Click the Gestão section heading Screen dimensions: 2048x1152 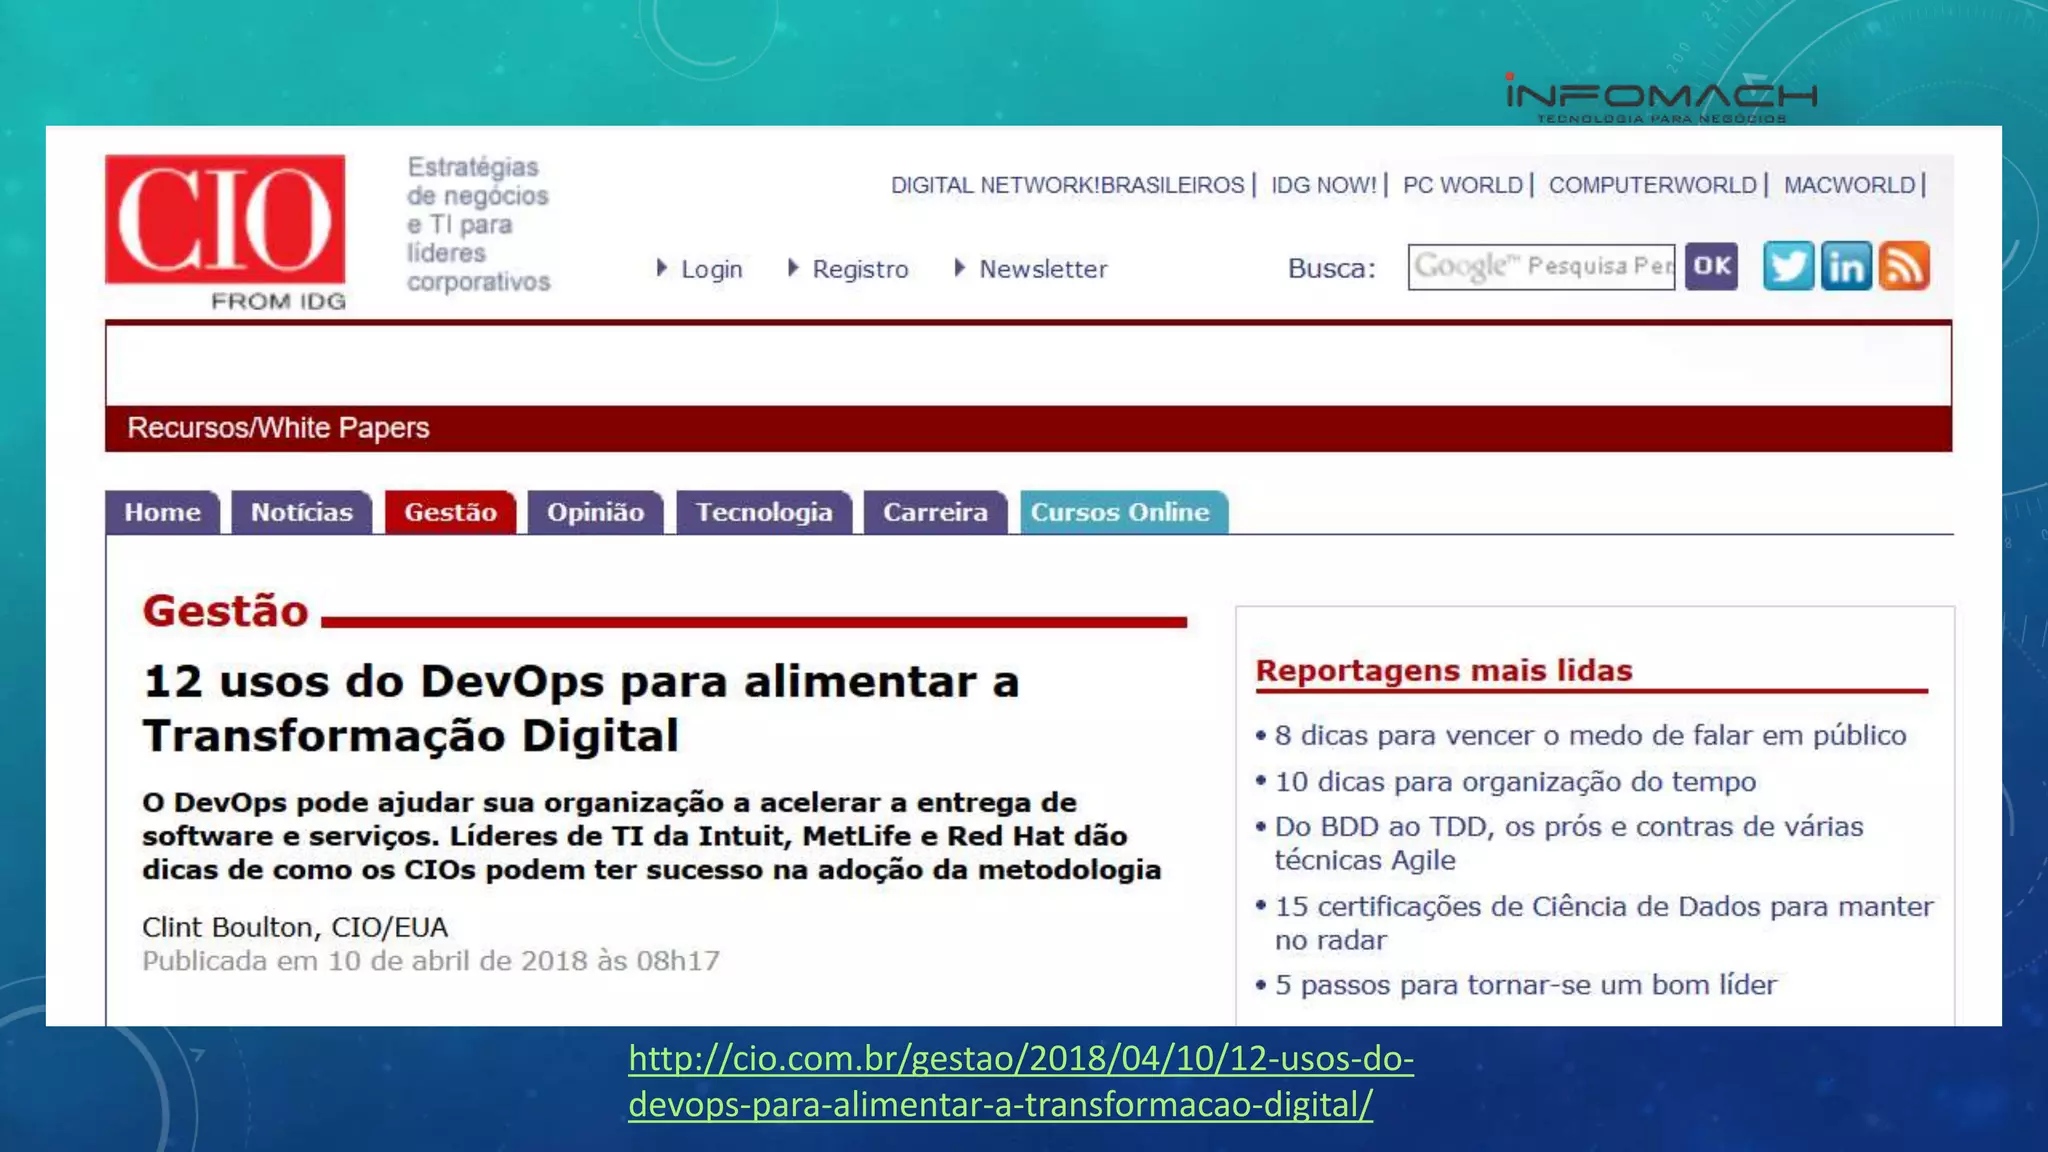(x=225, y=611)
